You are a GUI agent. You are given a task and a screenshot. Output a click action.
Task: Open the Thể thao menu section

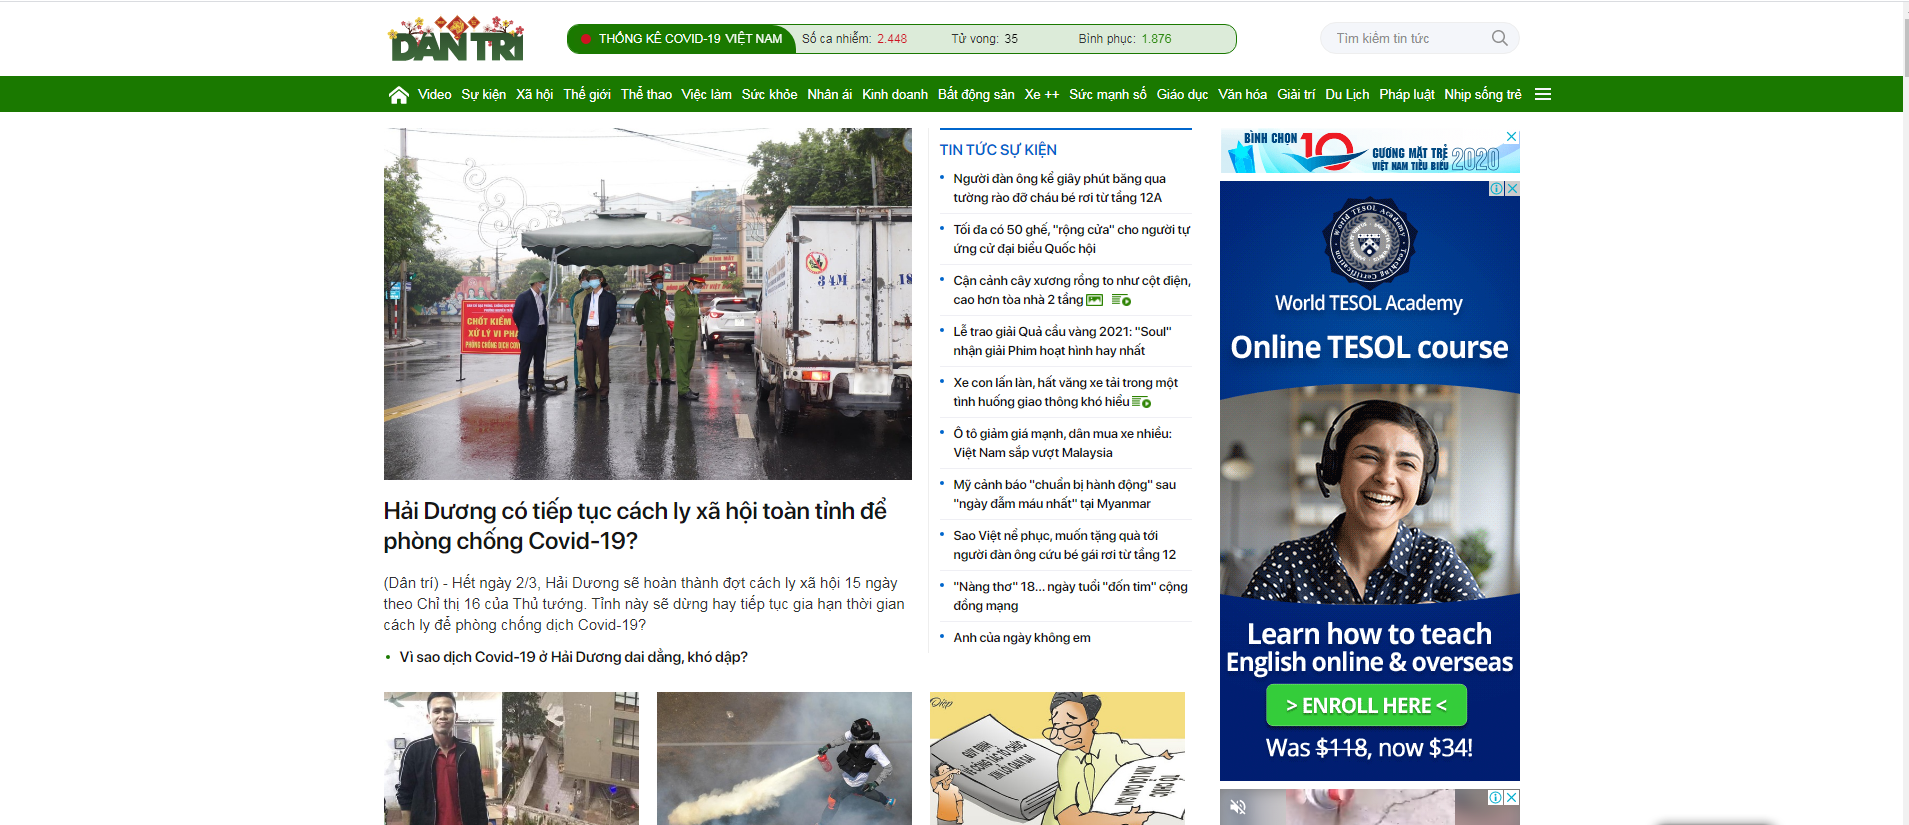click(x=646, y=95)
